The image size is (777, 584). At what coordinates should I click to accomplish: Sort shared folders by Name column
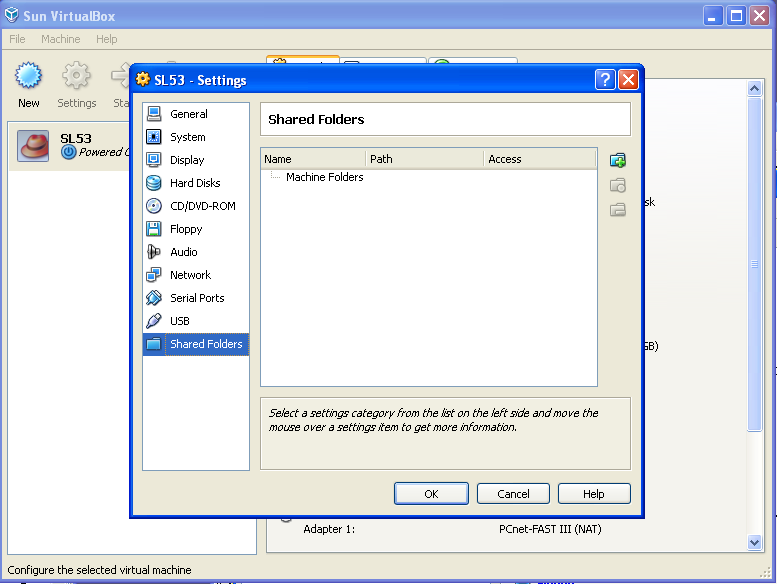313,159
